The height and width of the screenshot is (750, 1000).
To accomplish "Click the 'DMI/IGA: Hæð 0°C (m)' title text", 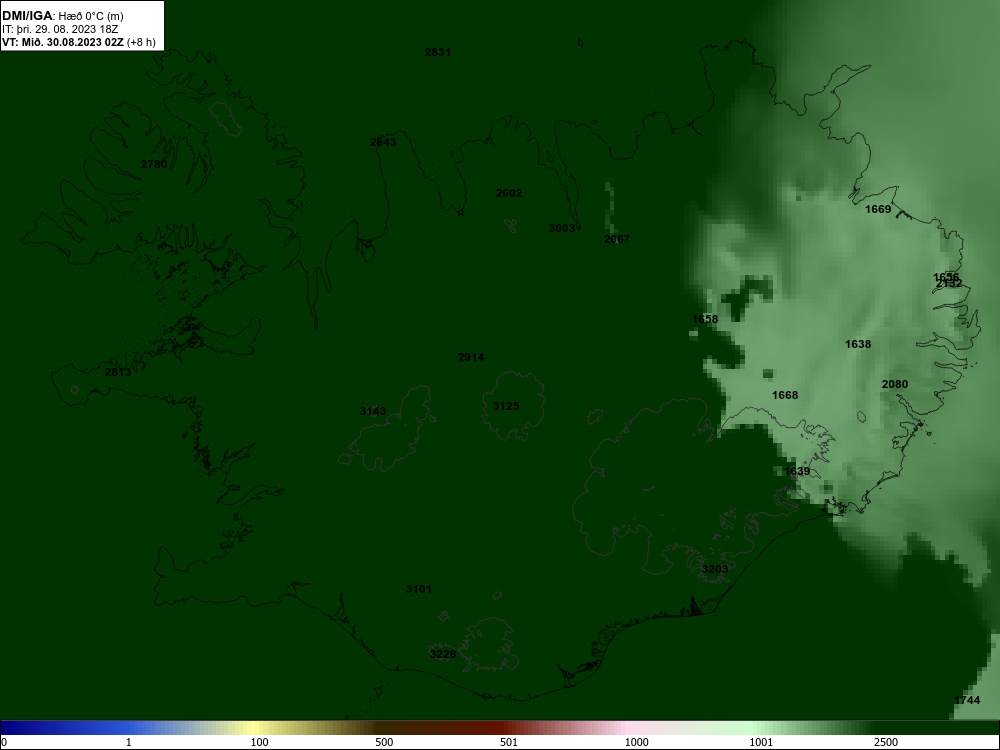I will [x=62, y=16].
